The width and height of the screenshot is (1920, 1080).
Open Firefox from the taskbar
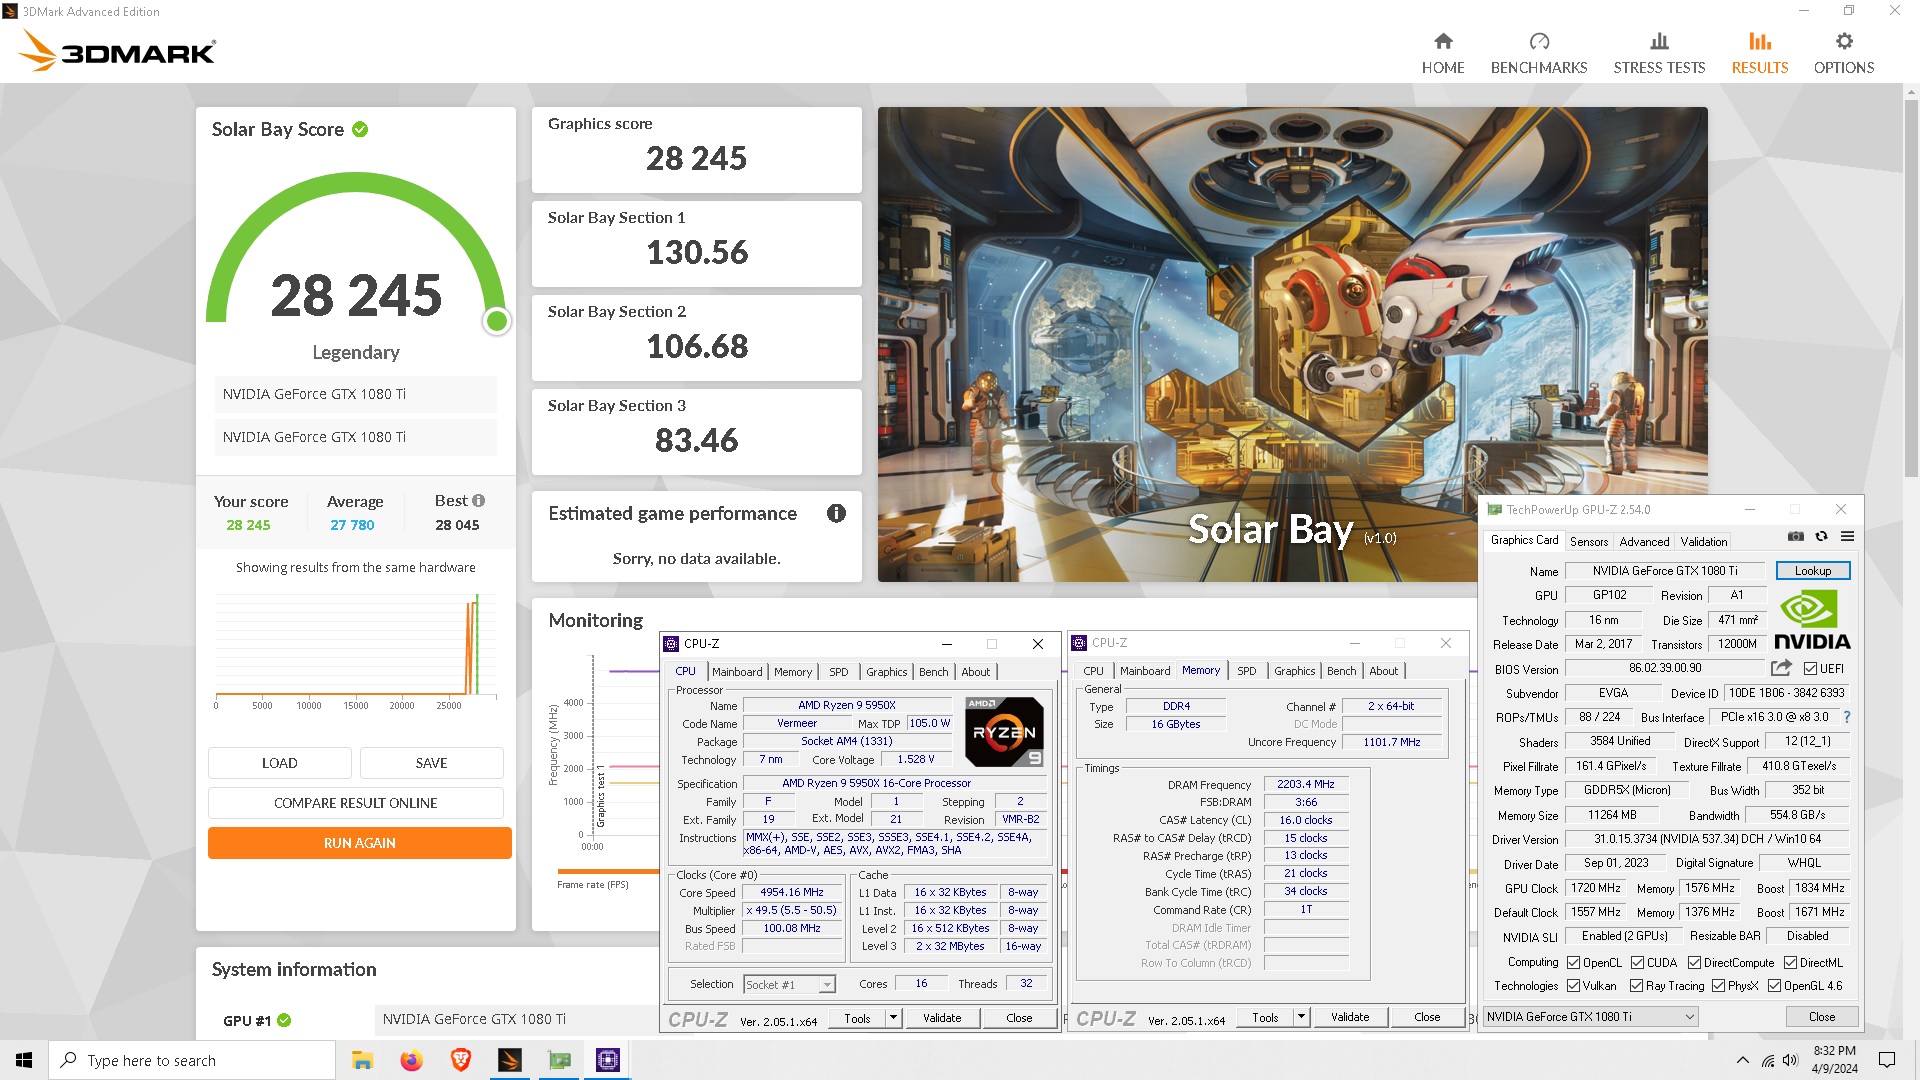411,1060
